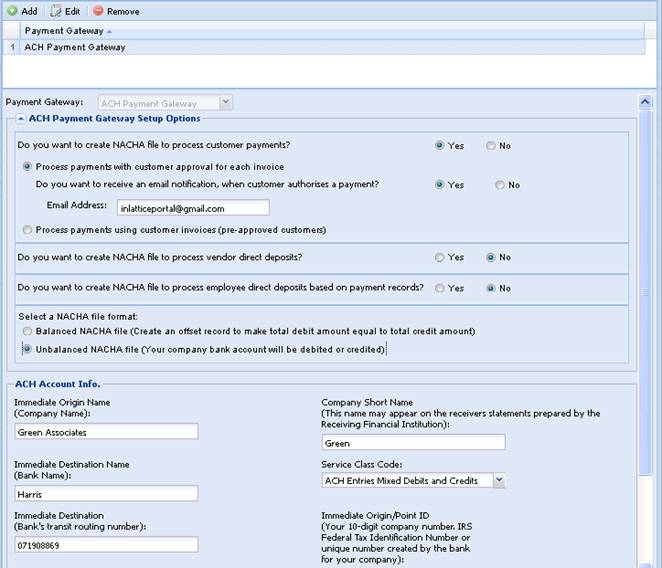This screenshot has width=662, height=568.
Task: Select pre-approved customers invoice processing option
Action: pos(27,230)
